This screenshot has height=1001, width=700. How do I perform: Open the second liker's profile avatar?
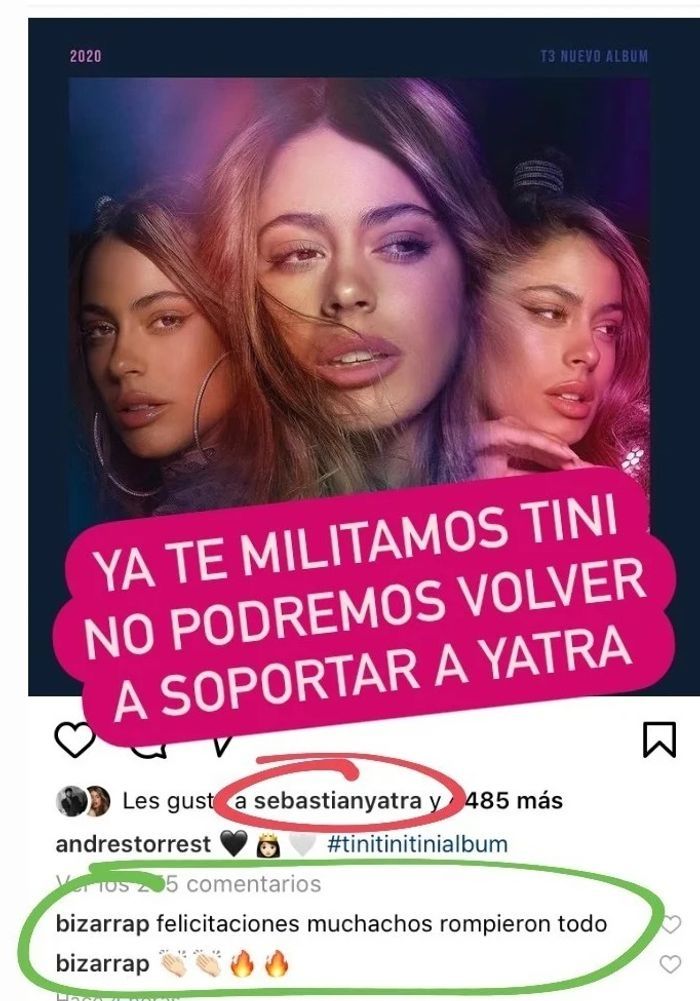(98, 801)
